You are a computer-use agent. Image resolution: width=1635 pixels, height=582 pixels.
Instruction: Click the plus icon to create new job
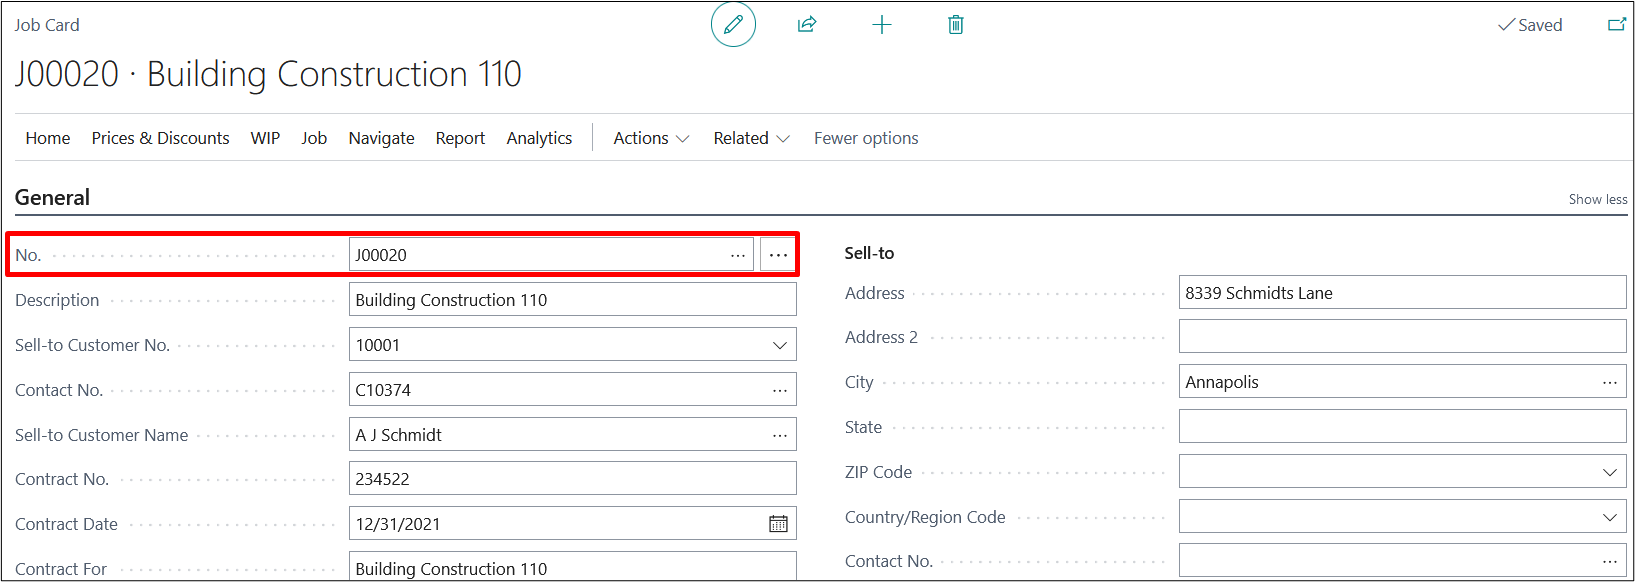pos(881,25)
